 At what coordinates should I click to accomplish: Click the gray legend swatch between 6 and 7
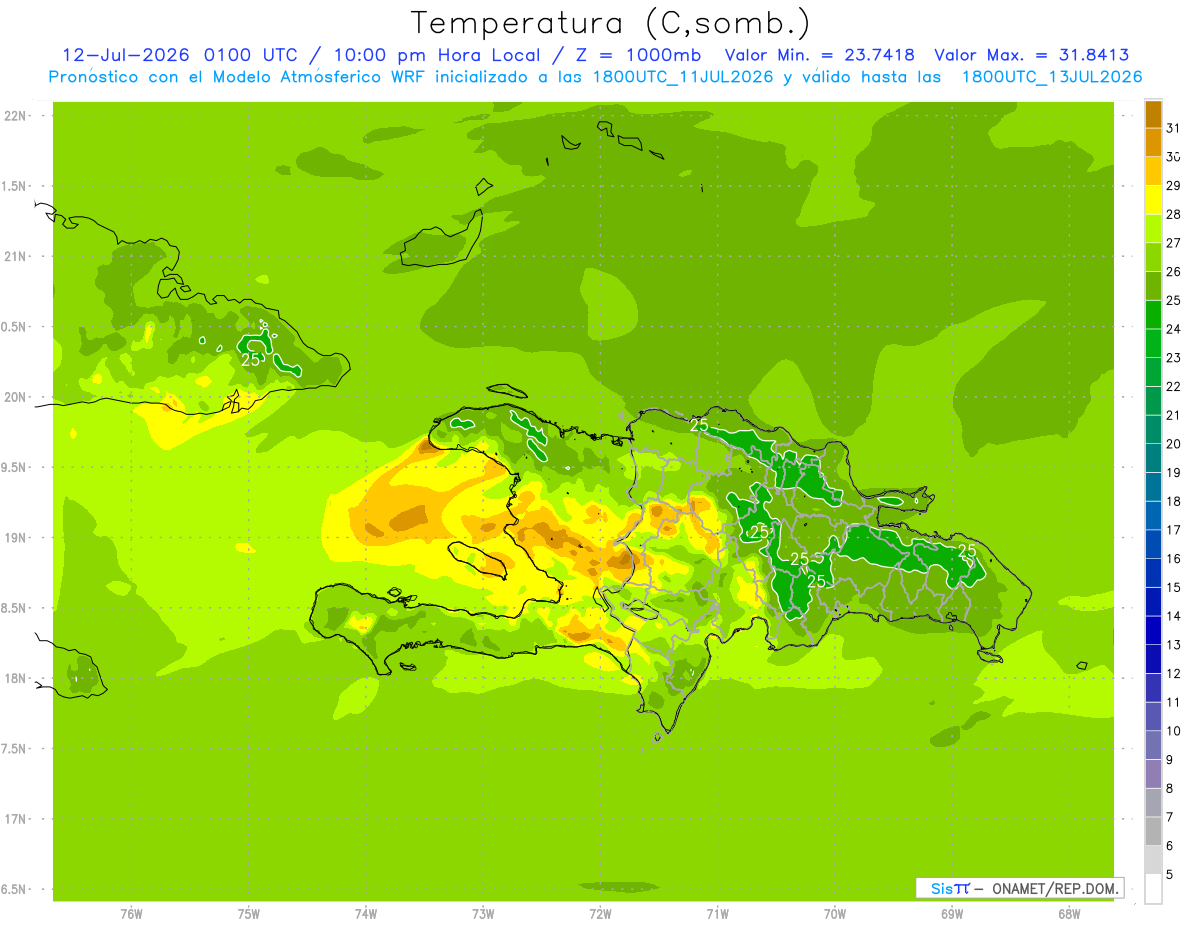[1153, 832]
